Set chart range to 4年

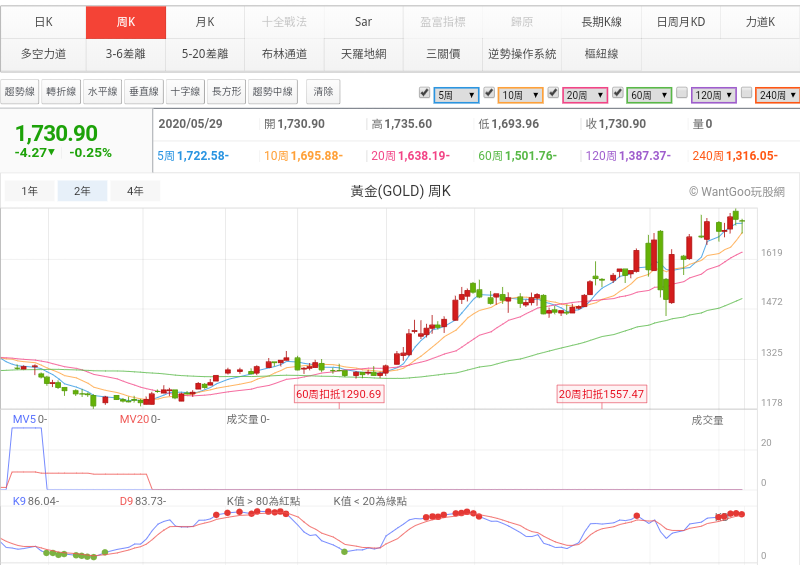coord(135,191)
